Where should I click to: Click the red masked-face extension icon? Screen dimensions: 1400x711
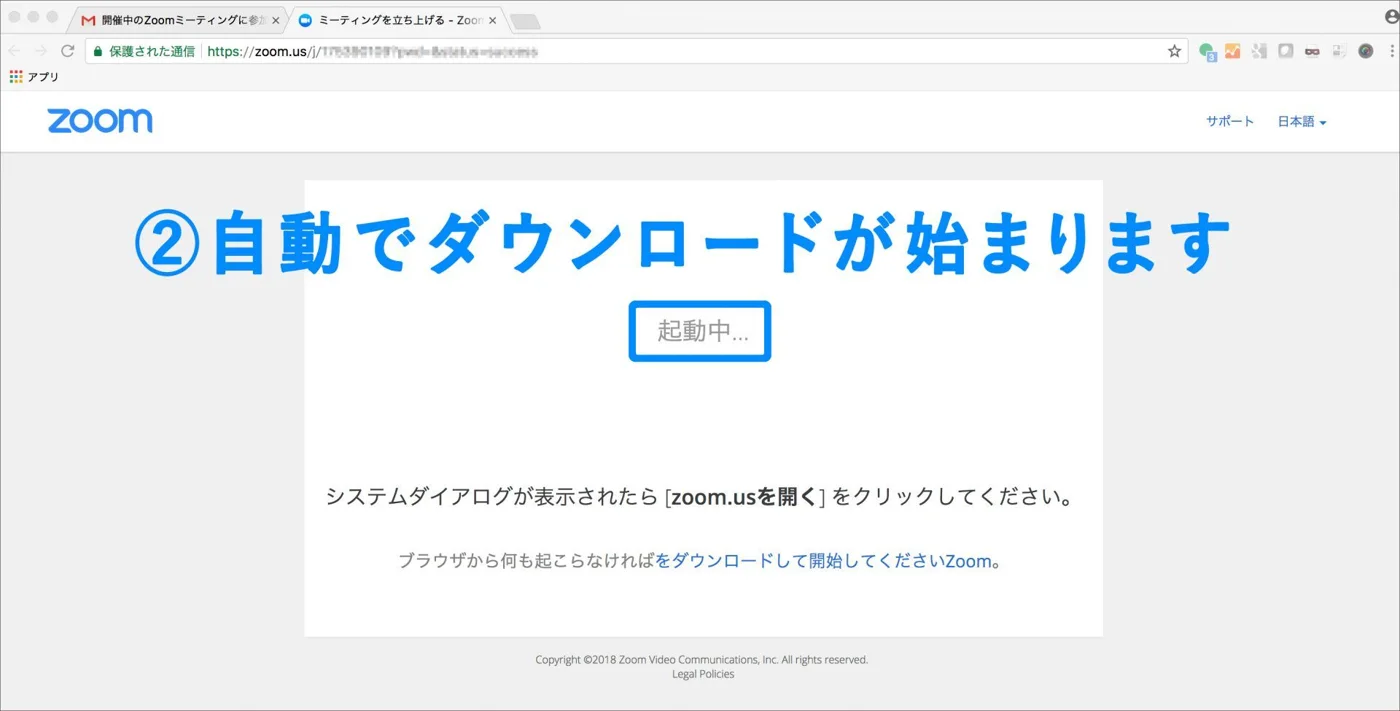pos(1312,51)
